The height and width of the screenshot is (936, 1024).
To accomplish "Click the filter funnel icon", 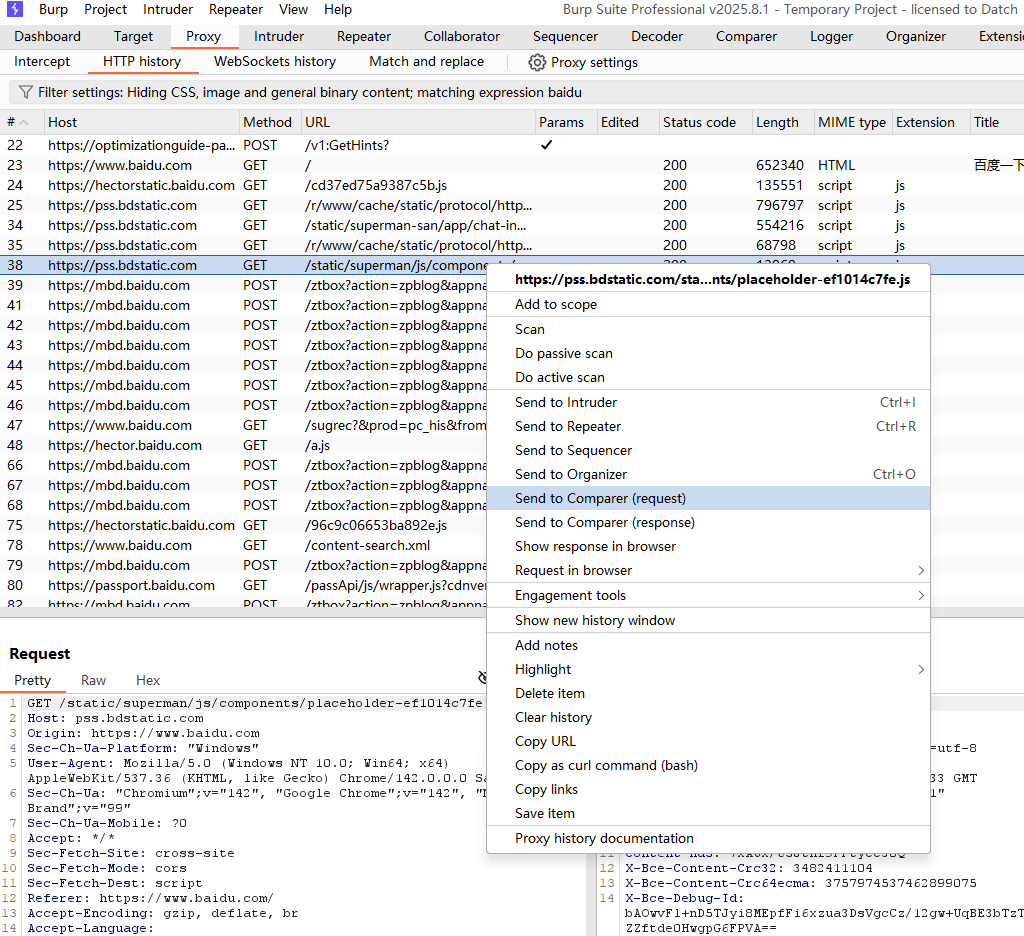I will pyautogui.click(x=25, y=92).
